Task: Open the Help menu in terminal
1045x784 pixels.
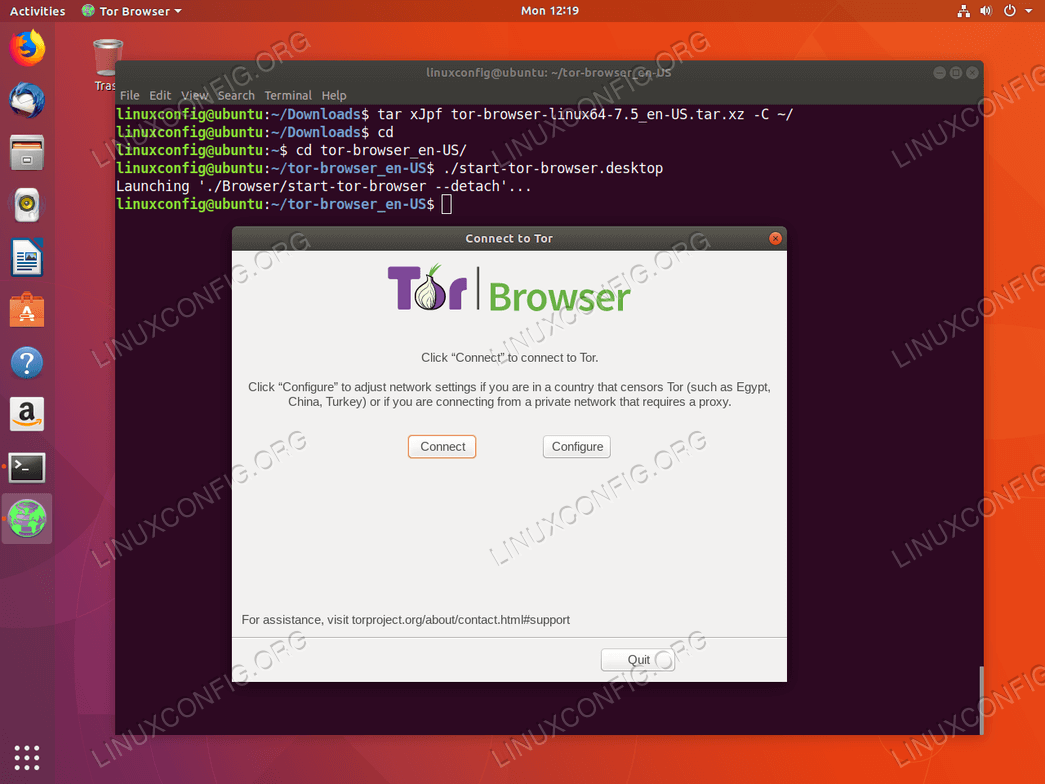Action: pyautogui.click(x=334, y=95)
